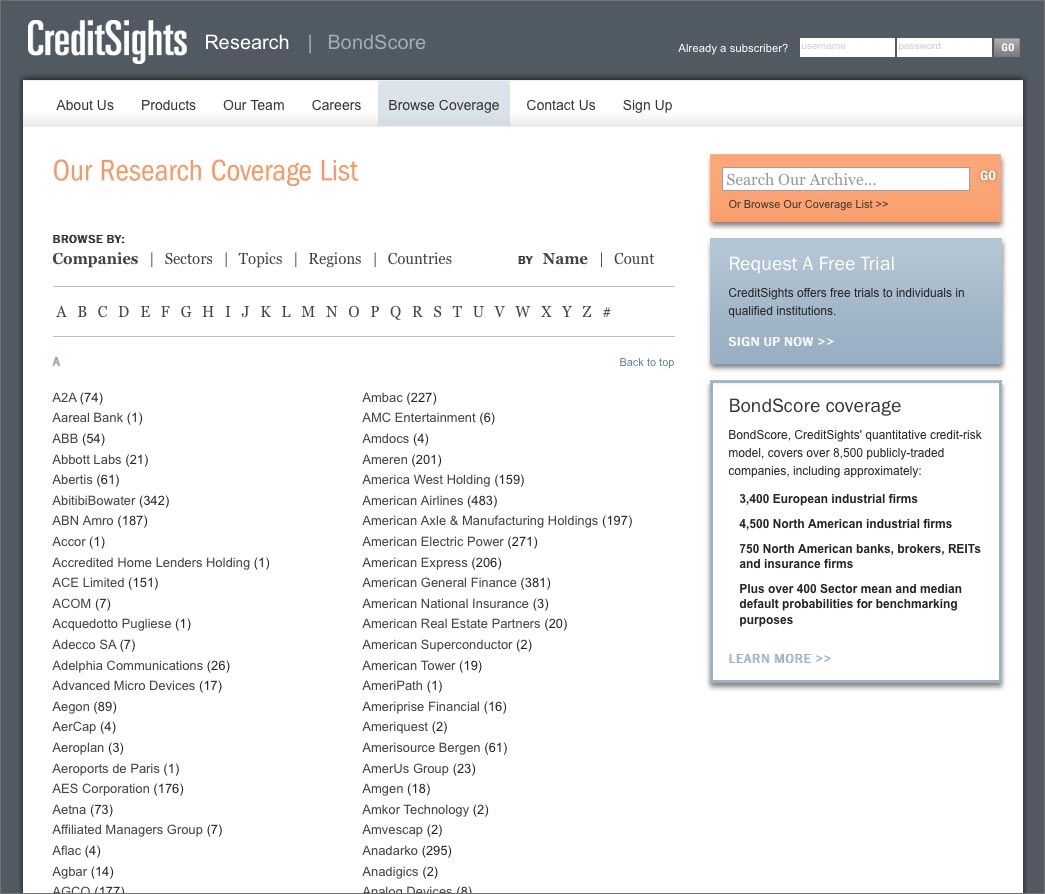Open American Axle & Manufacturing Holdings (197)
Viewport: 1045px width, 894px height.
[497, 521]
